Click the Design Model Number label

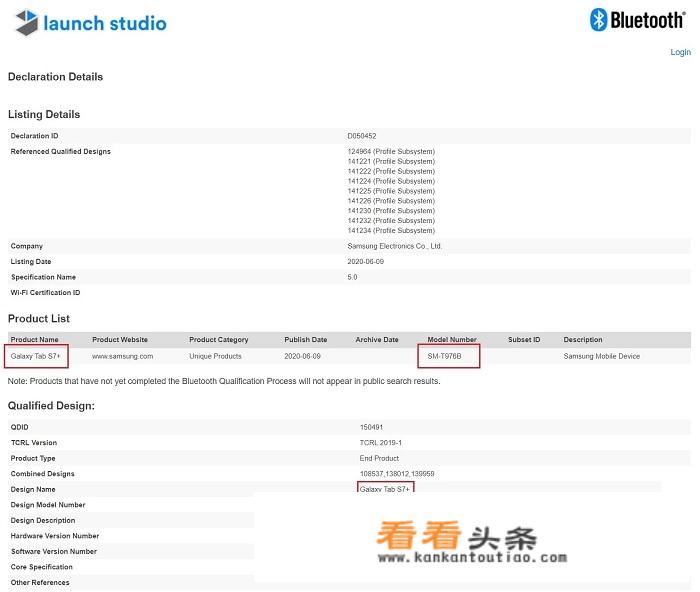tap(48, 505)
